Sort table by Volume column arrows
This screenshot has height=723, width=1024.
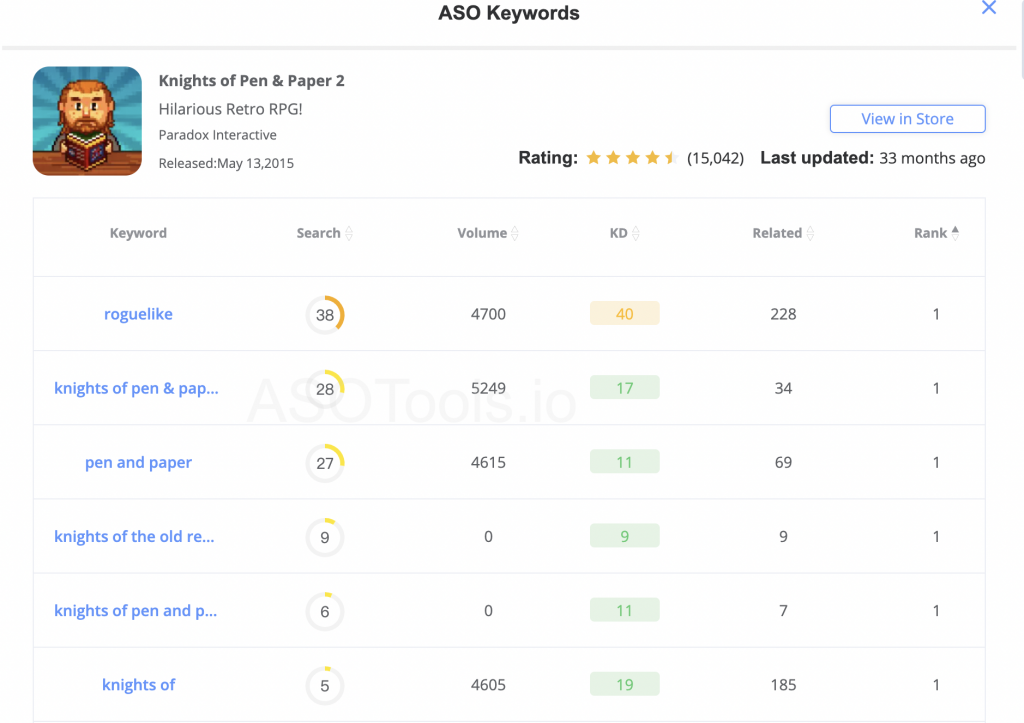(515, 233)
